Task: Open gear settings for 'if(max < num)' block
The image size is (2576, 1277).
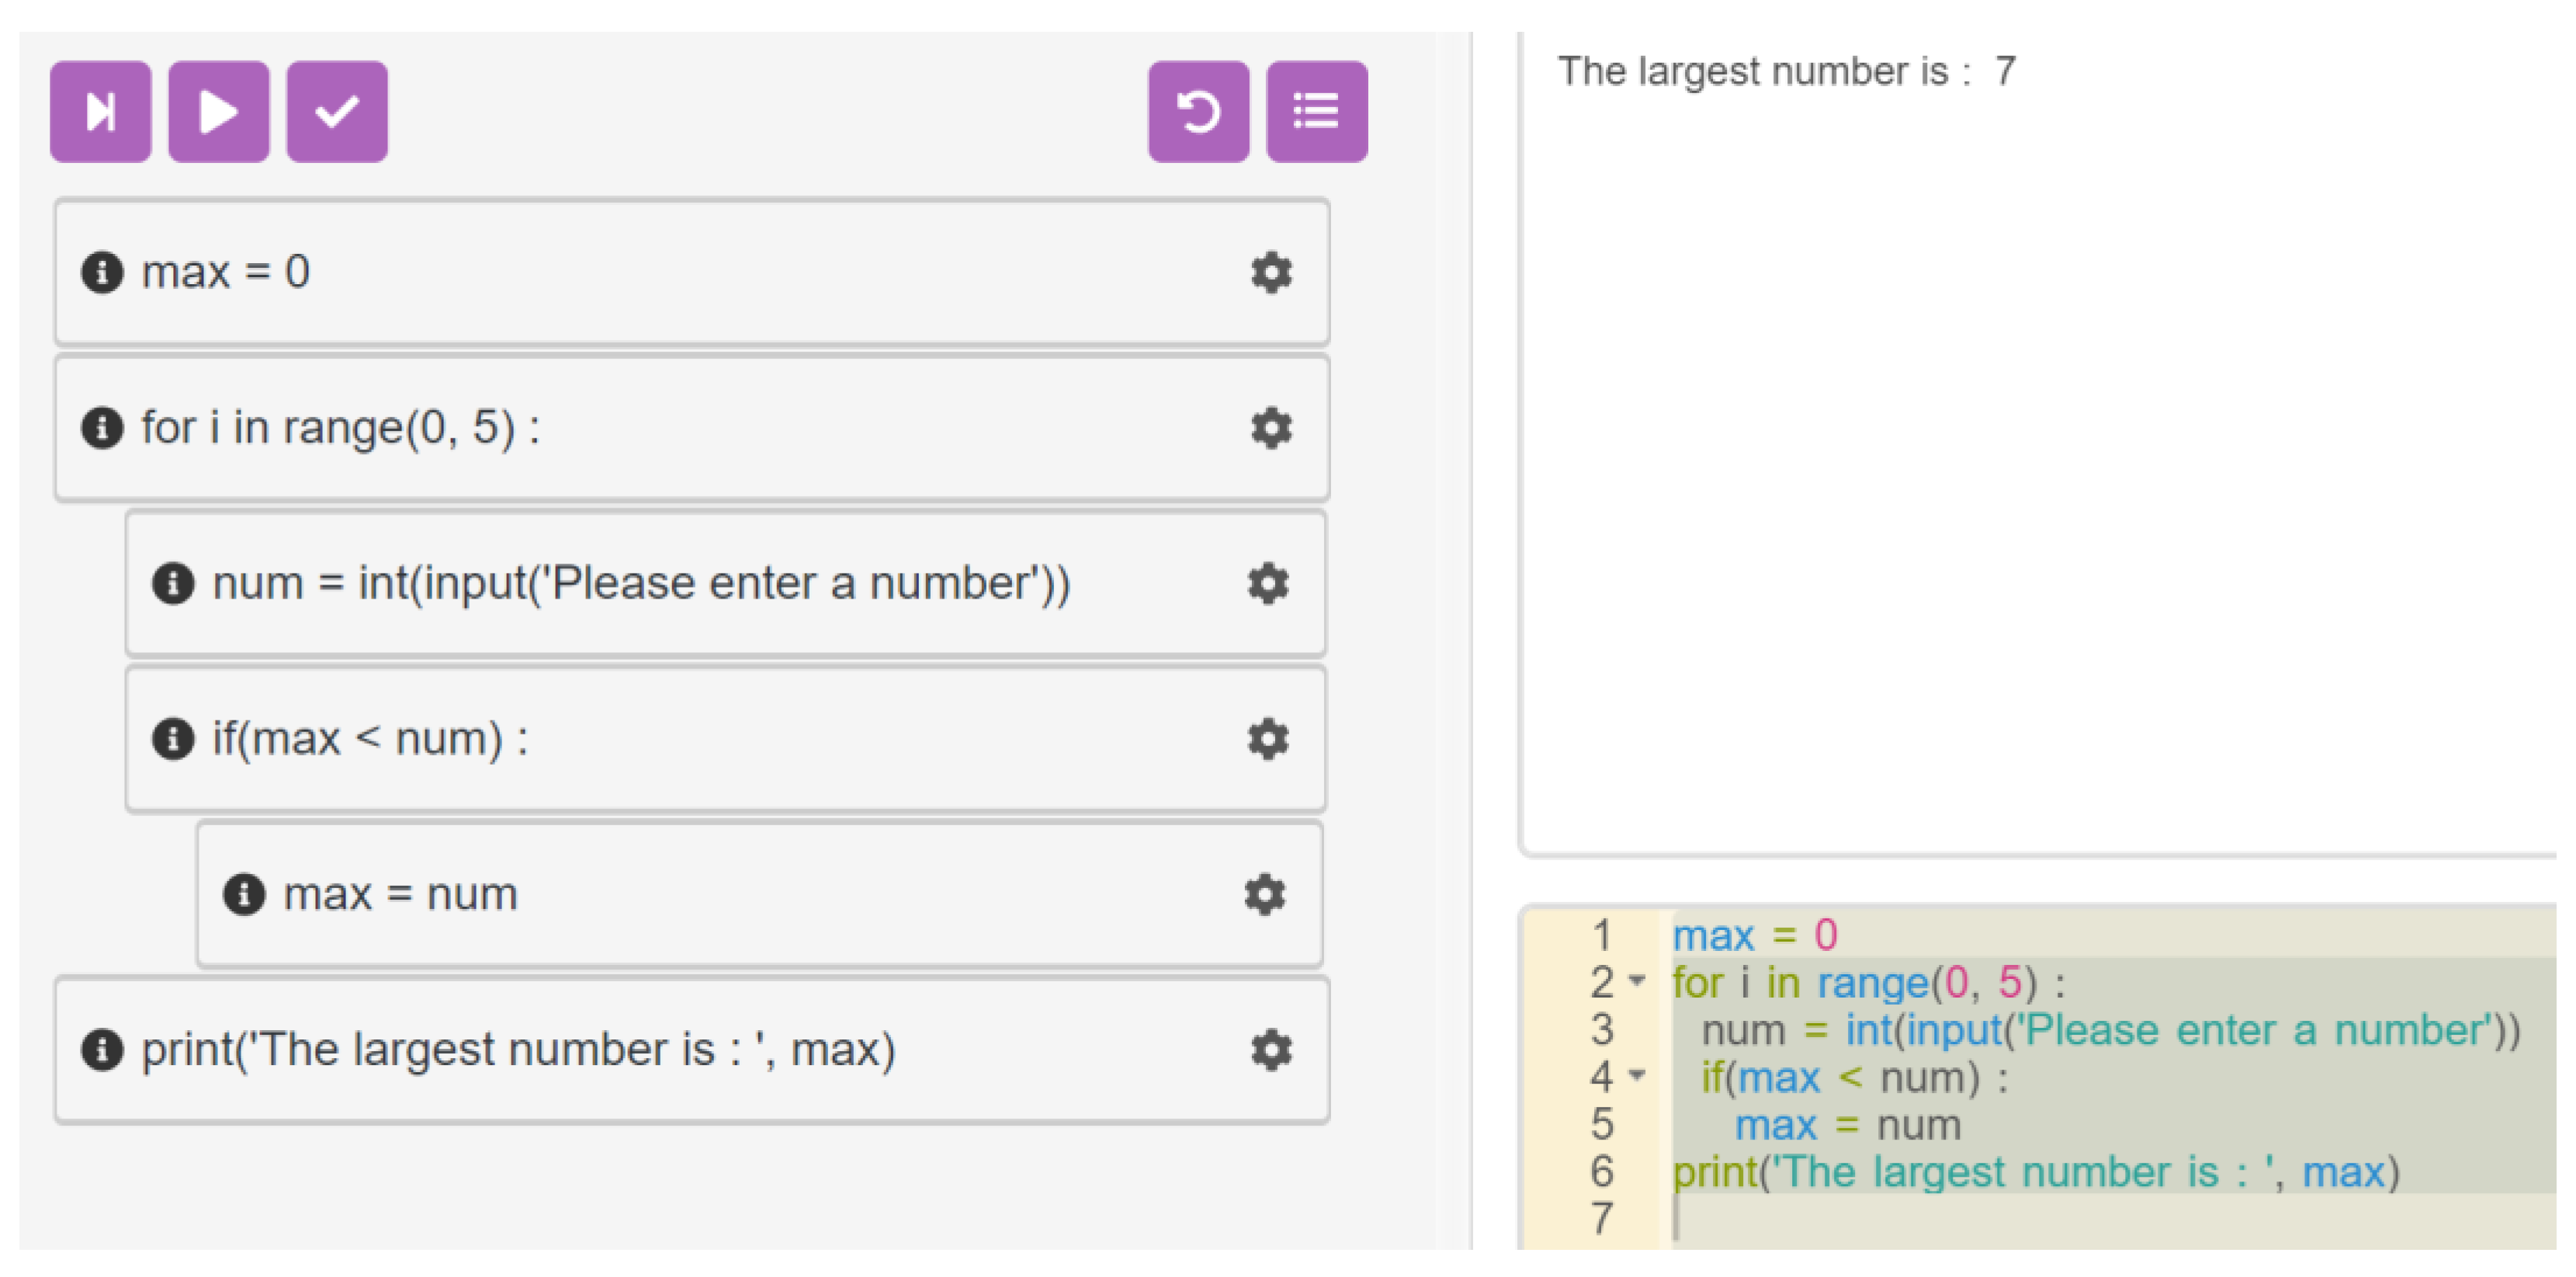Action: (1268, 739)
